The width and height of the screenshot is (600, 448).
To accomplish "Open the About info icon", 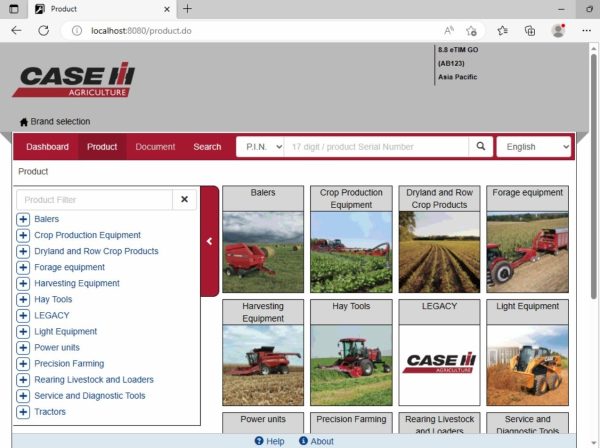I will (x=303, y=441).
